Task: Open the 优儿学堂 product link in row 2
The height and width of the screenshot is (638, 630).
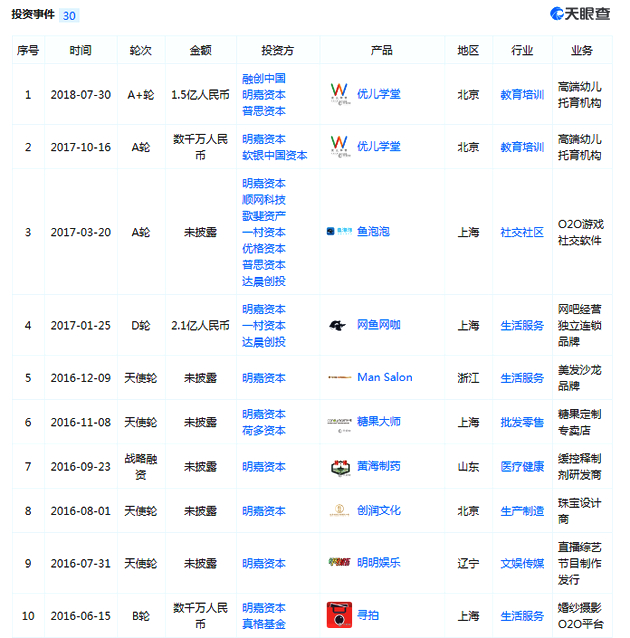Action: (378, 146)
